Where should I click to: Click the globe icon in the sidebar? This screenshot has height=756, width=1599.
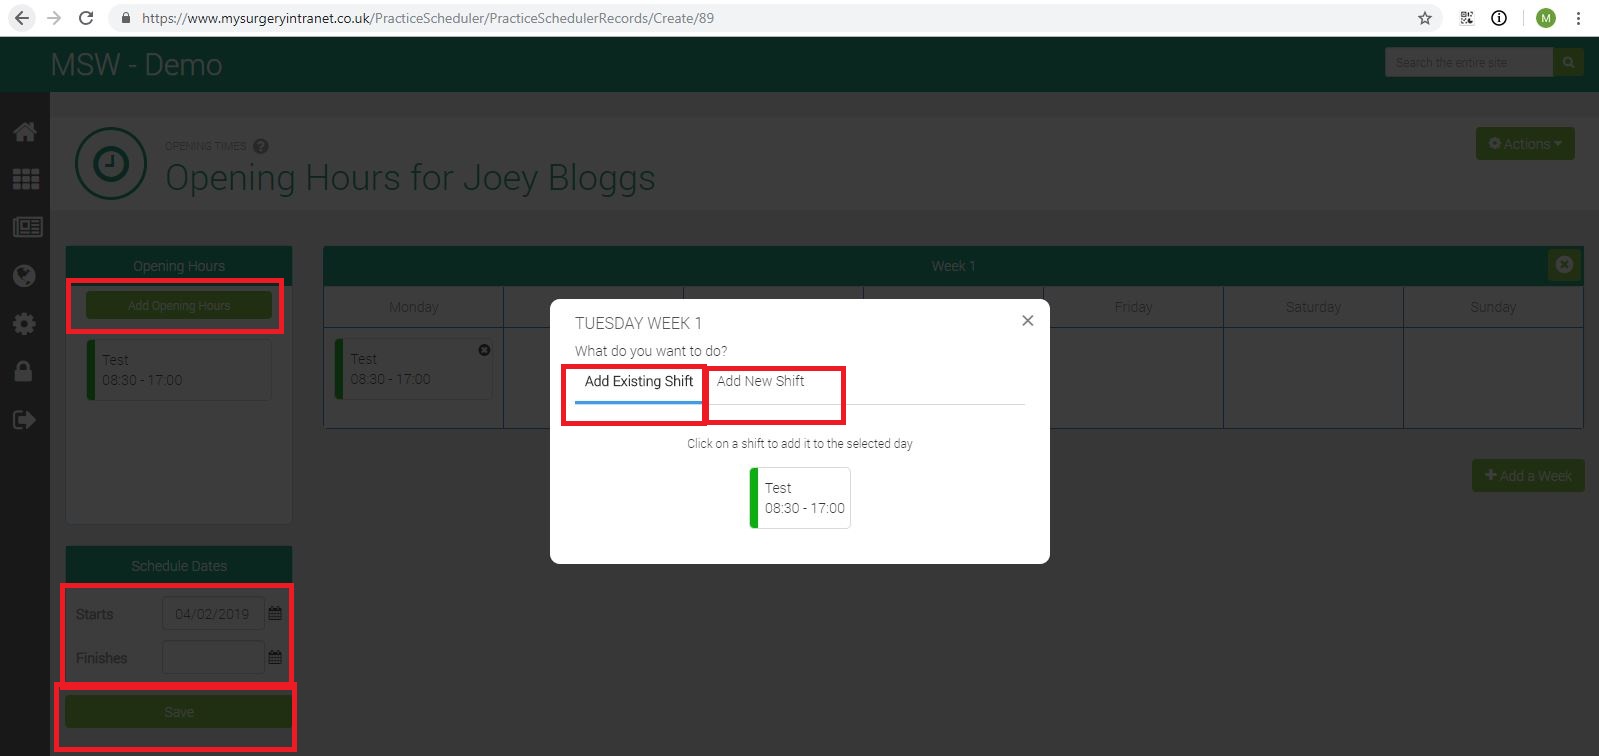point(25,276)
